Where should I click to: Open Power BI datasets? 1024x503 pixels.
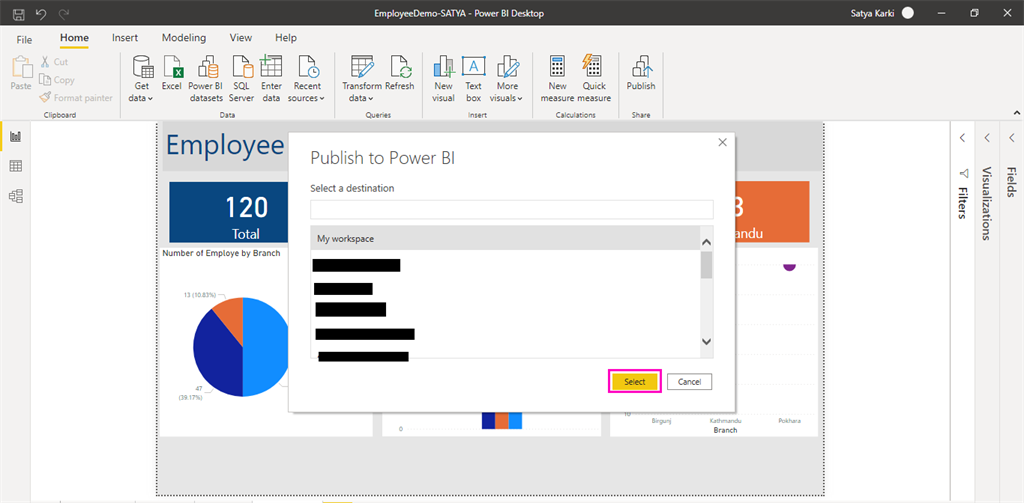[206, 78]
